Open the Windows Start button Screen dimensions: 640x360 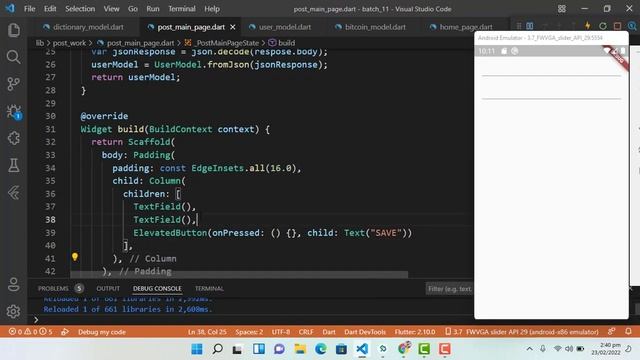pyautogui.click(x=197, y=349)
